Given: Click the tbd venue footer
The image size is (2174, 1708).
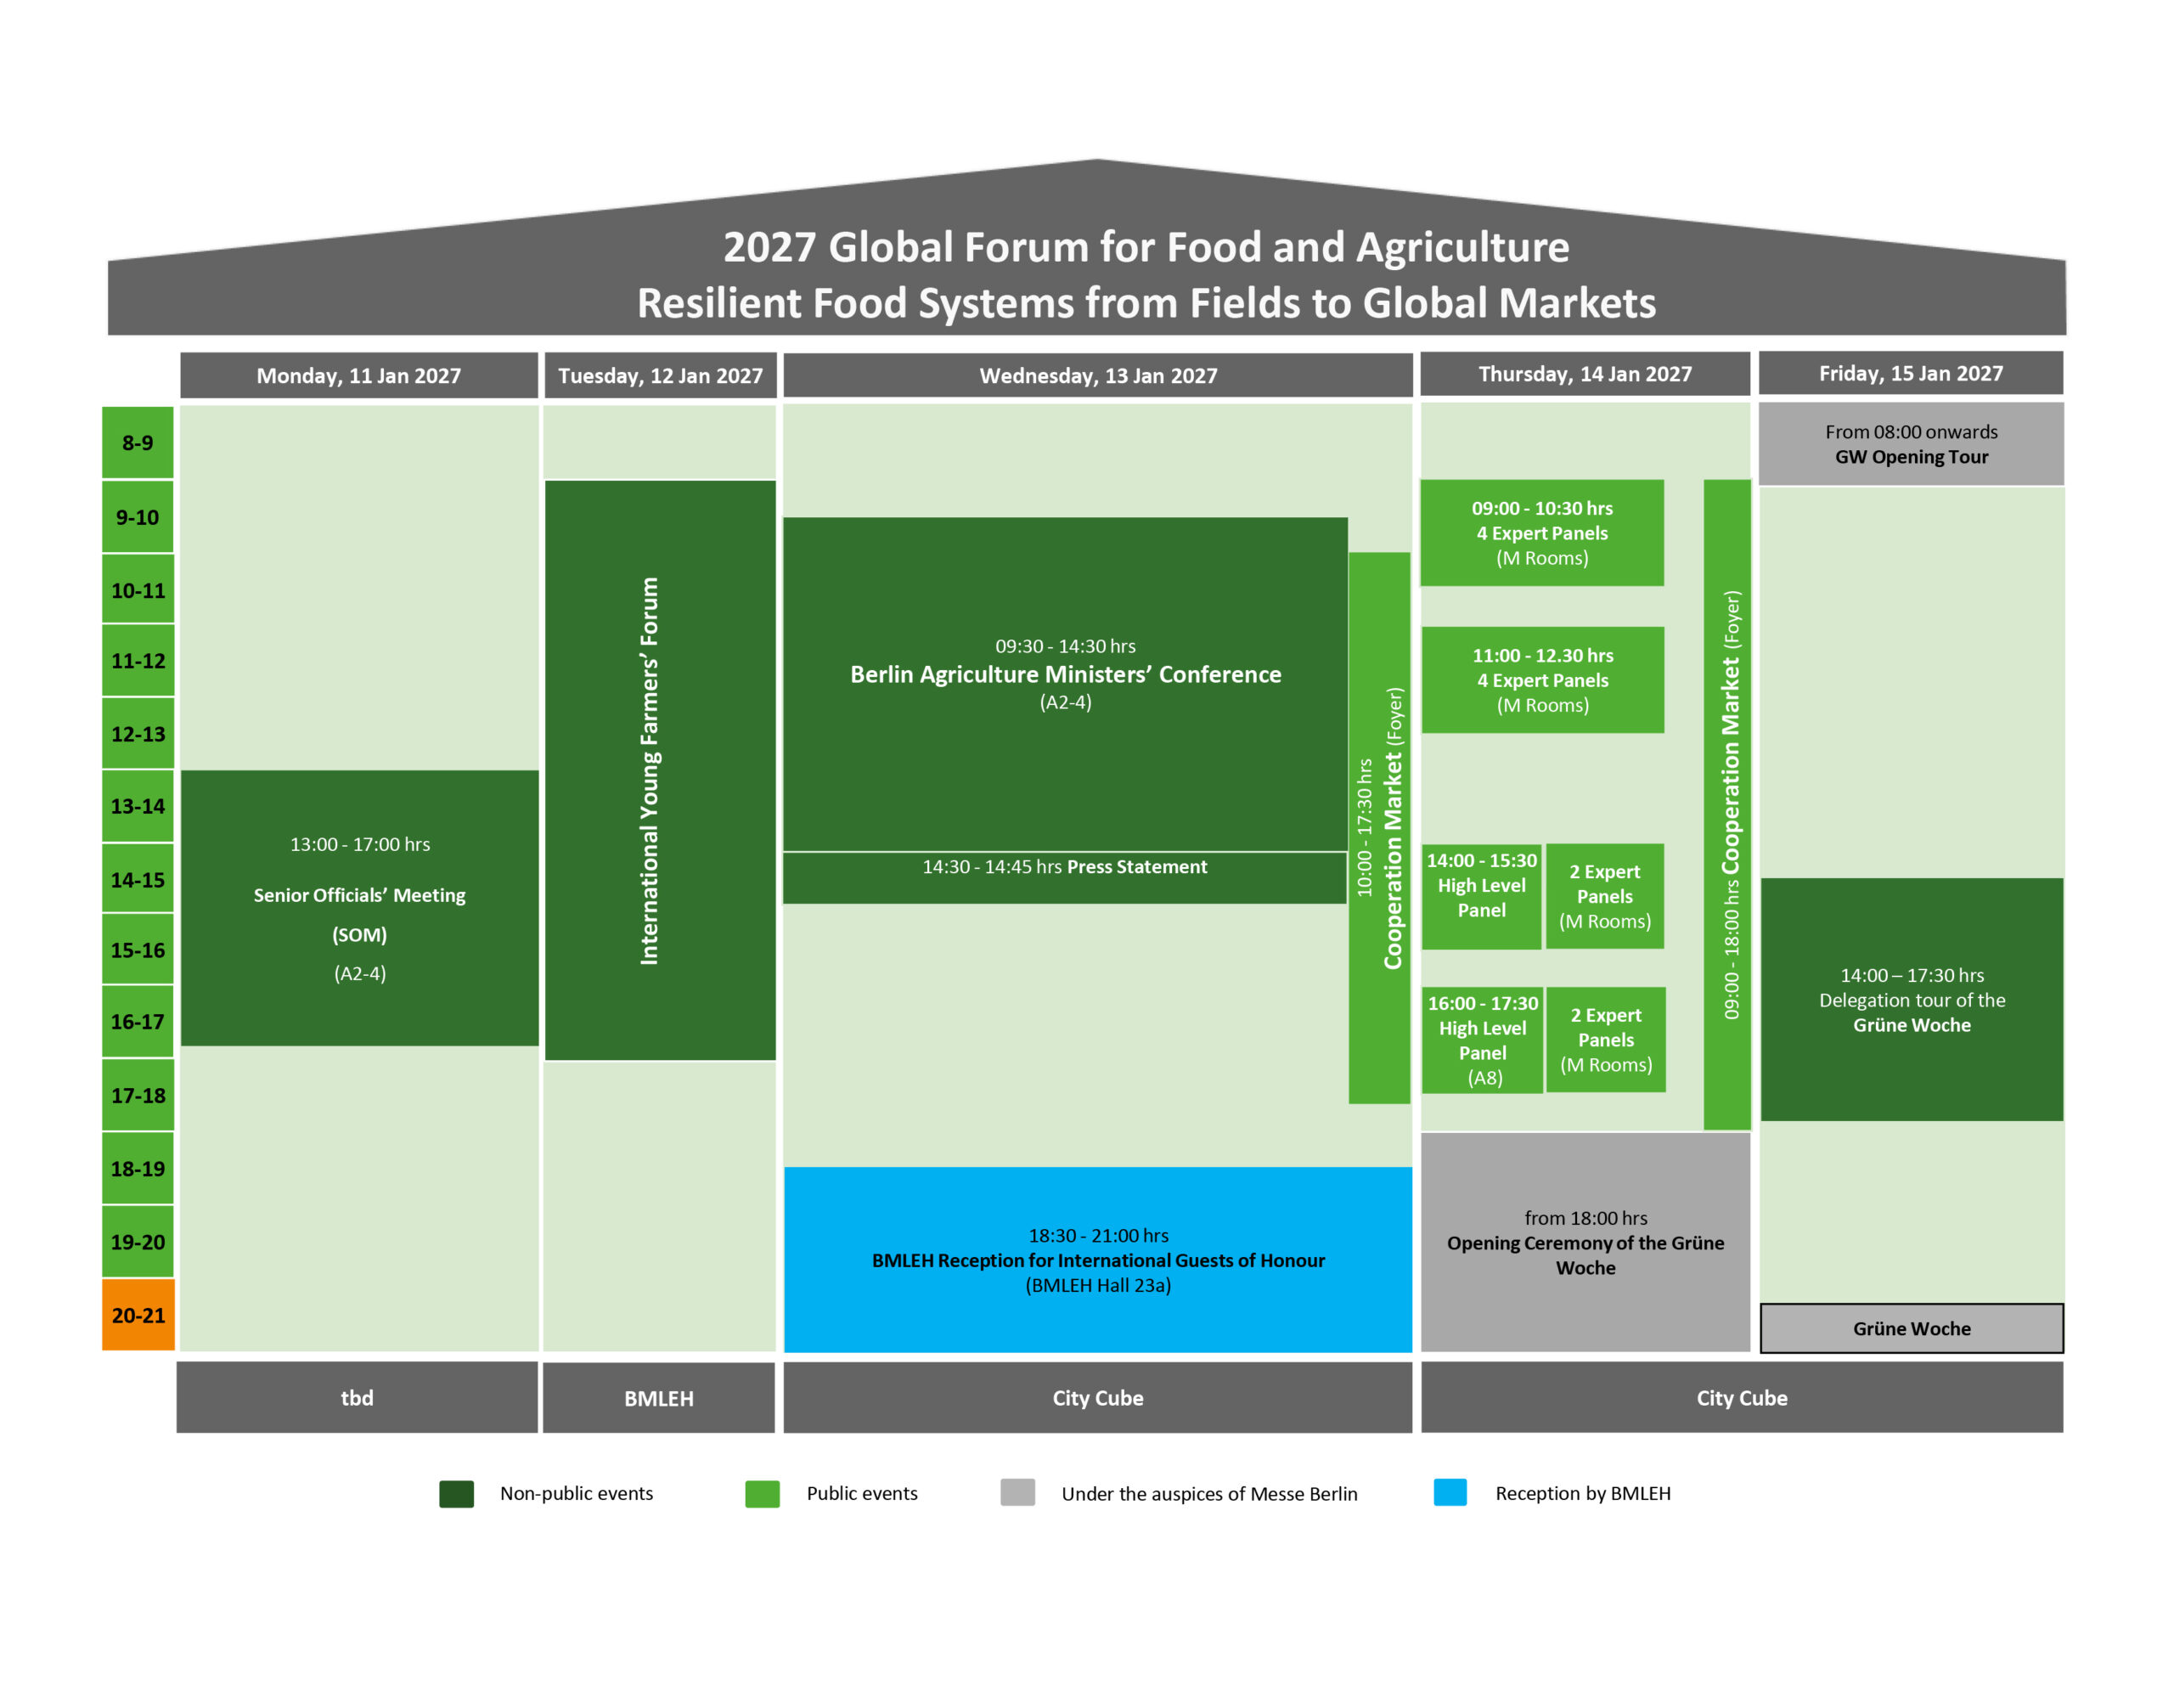Looking at the screenshot, I should tap(357, 1397).
